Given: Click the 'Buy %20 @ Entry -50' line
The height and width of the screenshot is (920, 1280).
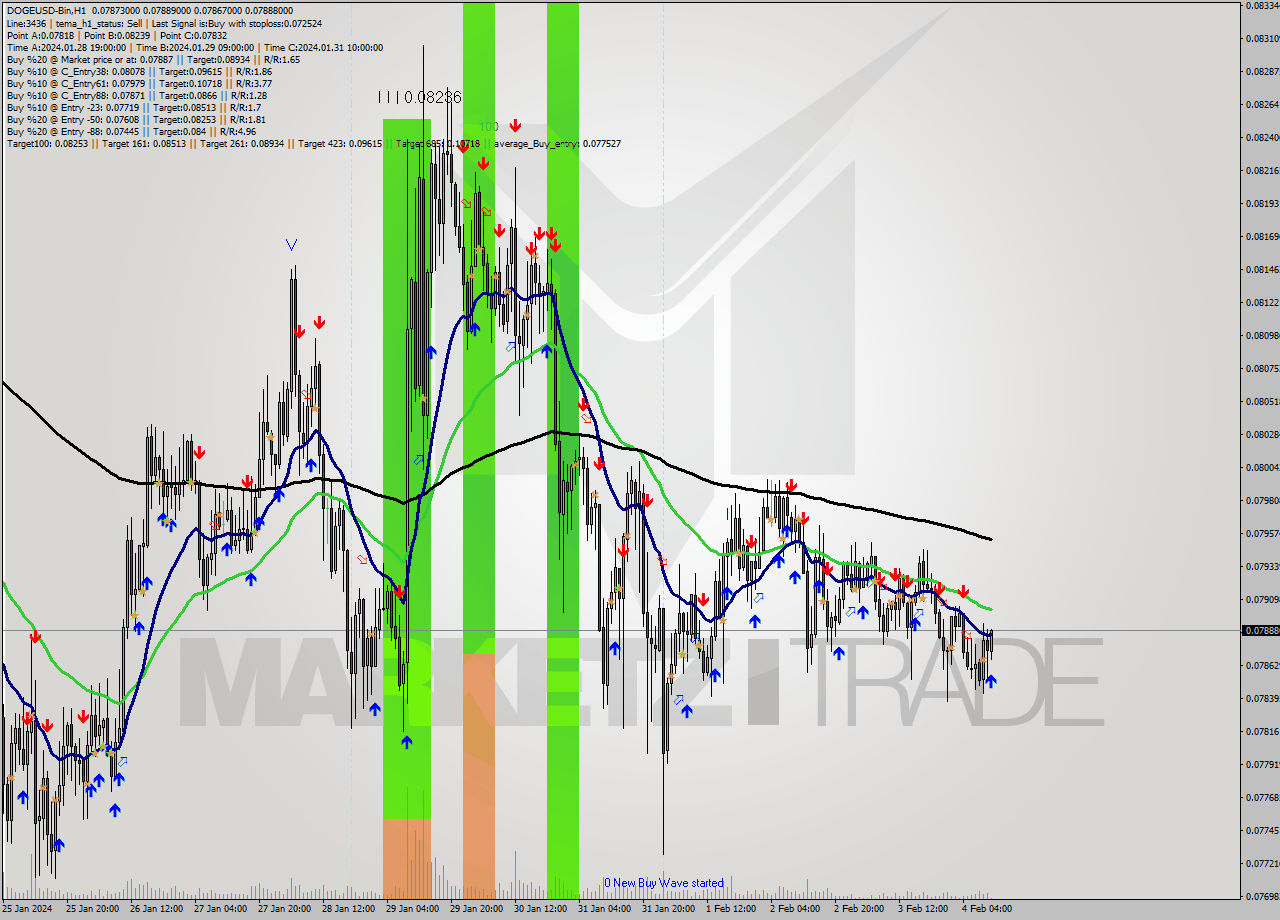Looking at the screenshot, I should click(x=135, y=119).
